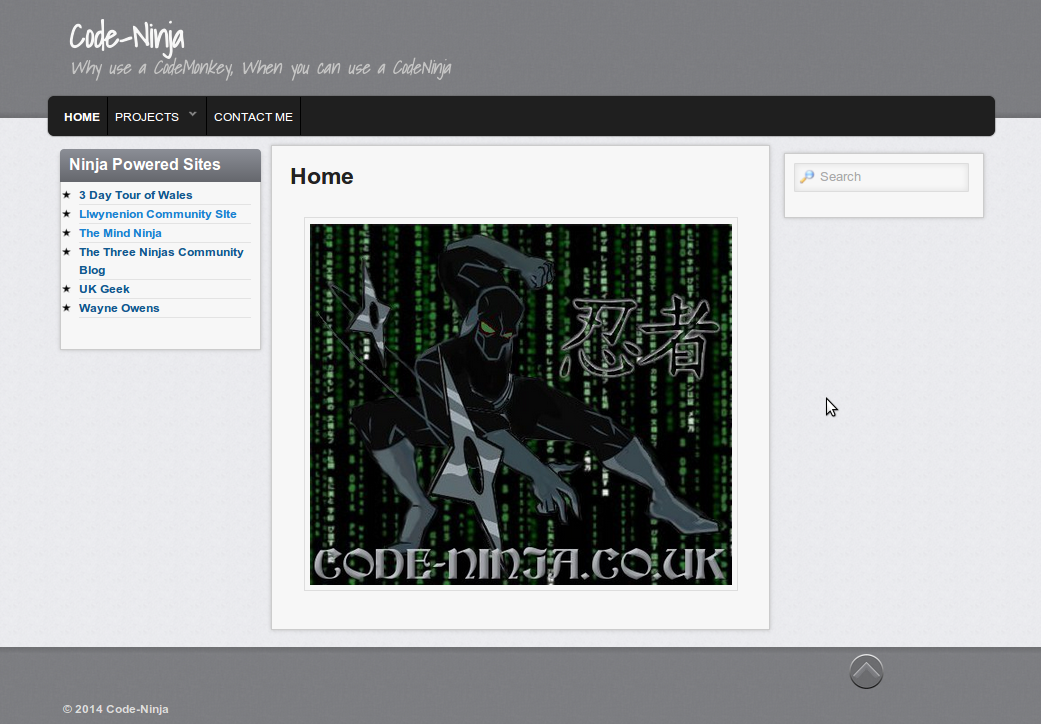Open The Three Ninjas Community Blog link
The width and height of the screenshot is (1041, 724).
(161, 252)
